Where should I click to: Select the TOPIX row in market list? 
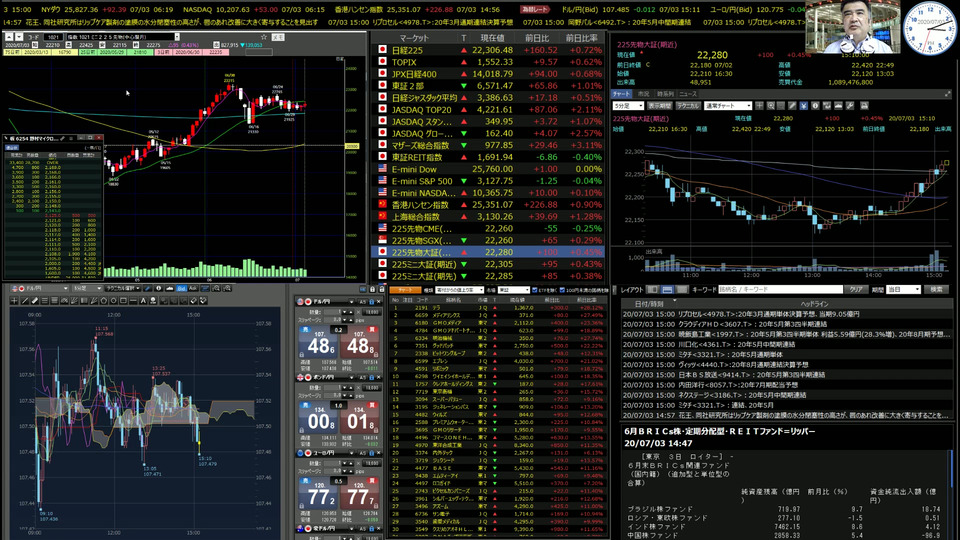(487, 62)
